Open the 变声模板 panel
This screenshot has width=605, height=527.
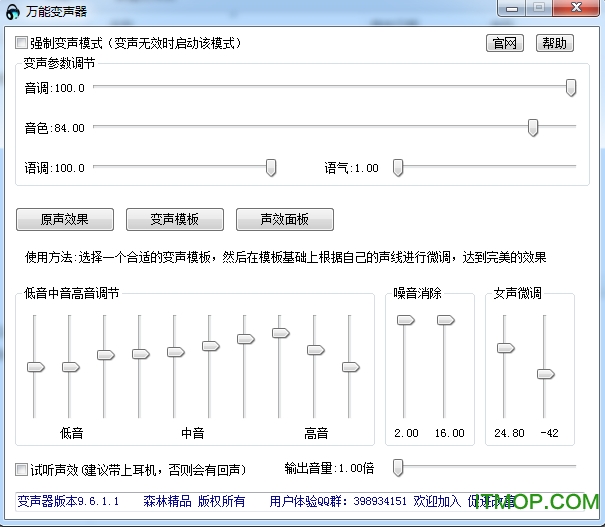coord(175,219)
